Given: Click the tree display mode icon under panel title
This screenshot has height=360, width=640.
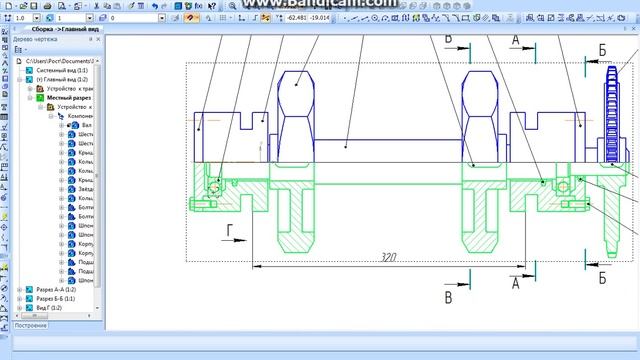Looking at the screenshot, I should tap(18, 49).
